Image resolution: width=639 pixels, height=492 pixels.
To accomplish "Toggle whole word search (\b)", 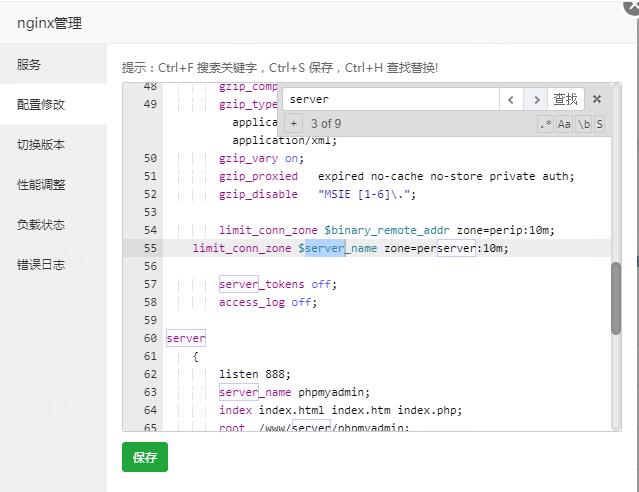I will click(x=584, y=124).
